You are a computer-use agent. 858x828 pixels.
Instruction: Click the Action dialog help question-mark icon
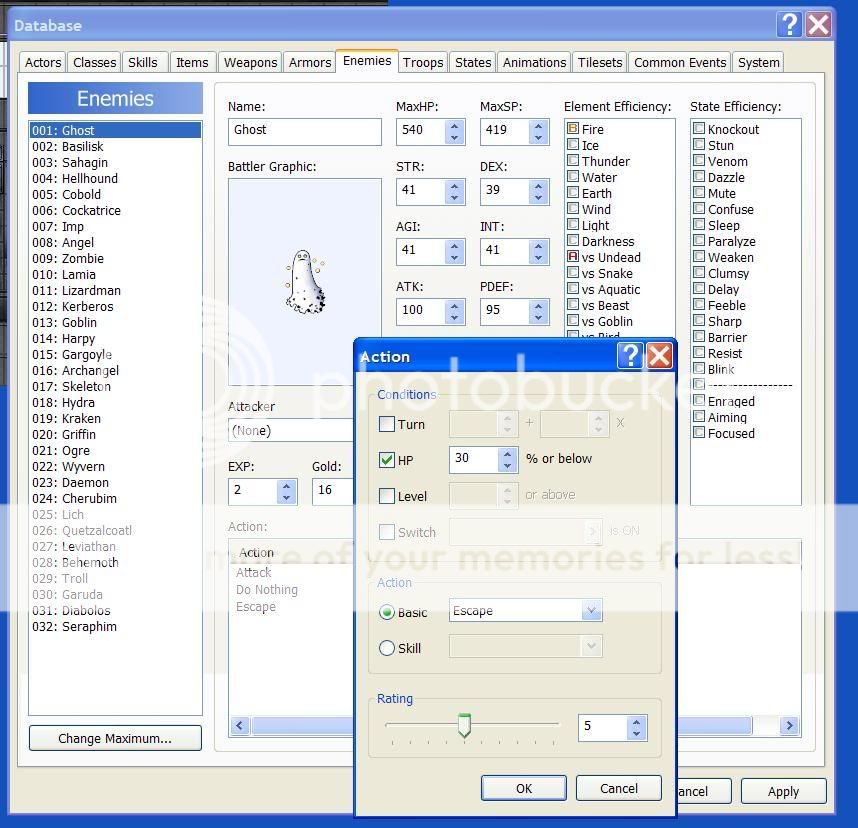629,356
